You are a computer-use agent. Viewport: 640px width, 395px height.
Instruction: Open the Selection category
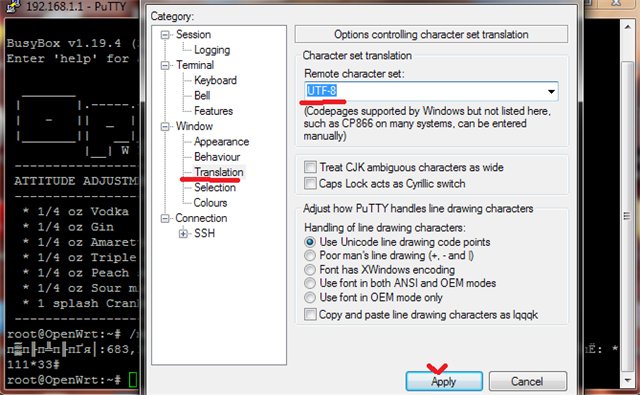point(215,188)
